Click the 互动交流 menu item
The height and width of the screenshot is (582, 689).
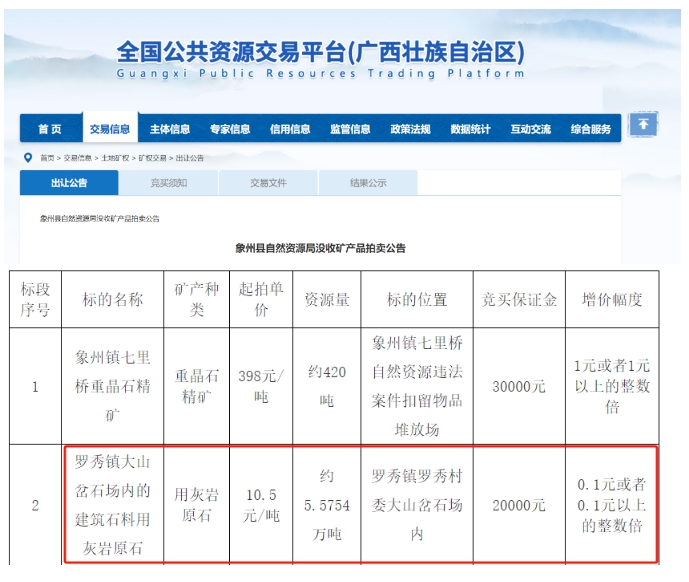[530, 129]
